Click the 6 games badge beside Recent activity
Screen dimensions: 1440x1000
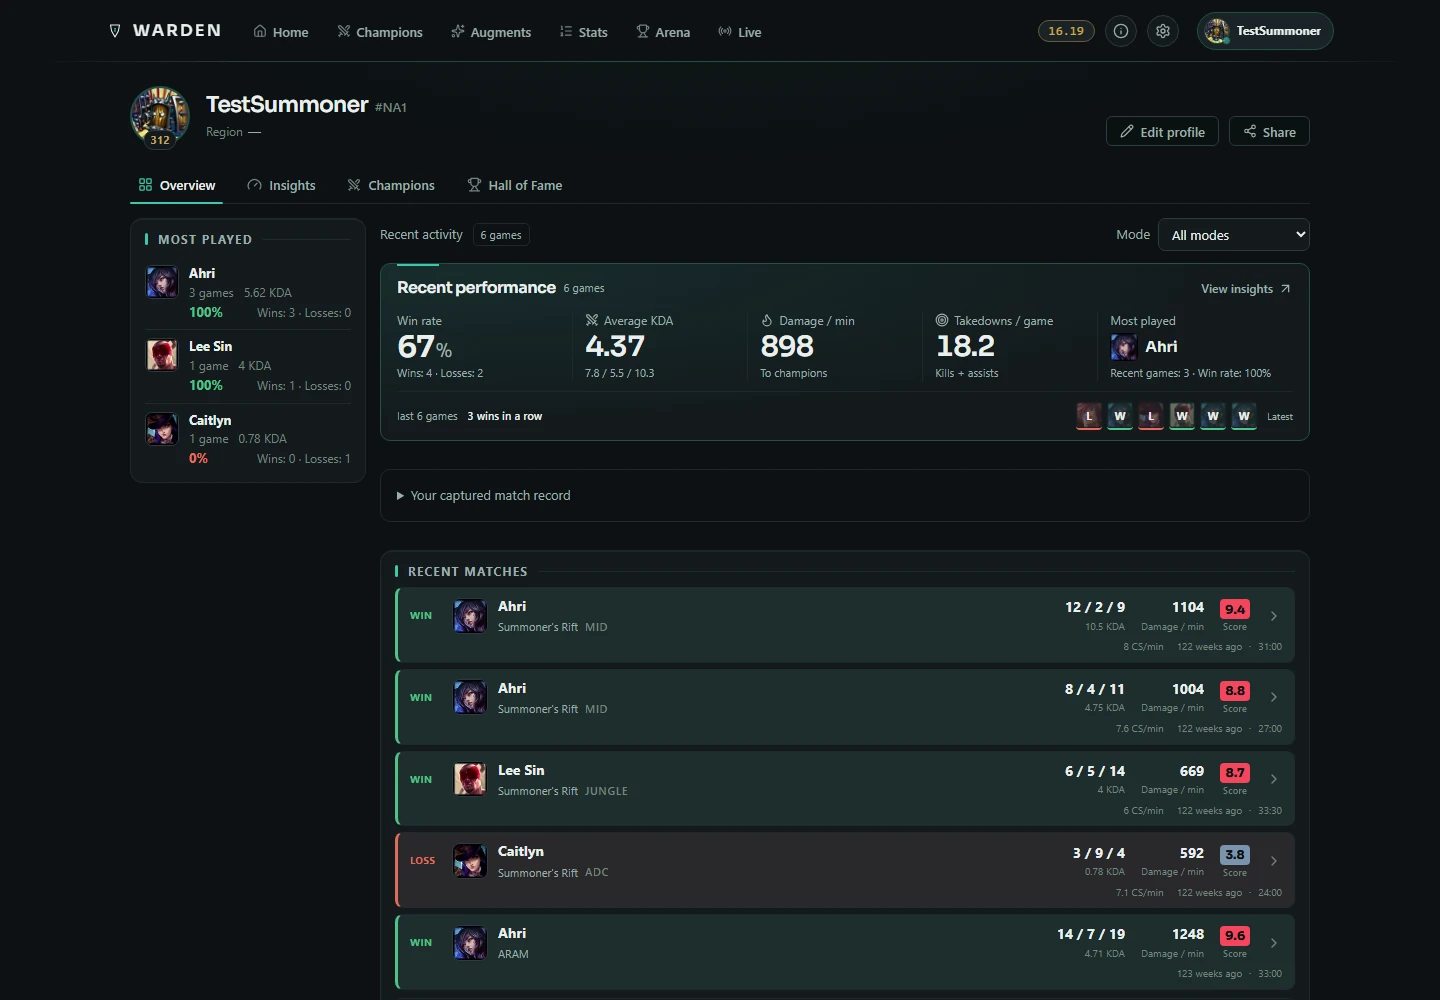(x=501, y=235)
